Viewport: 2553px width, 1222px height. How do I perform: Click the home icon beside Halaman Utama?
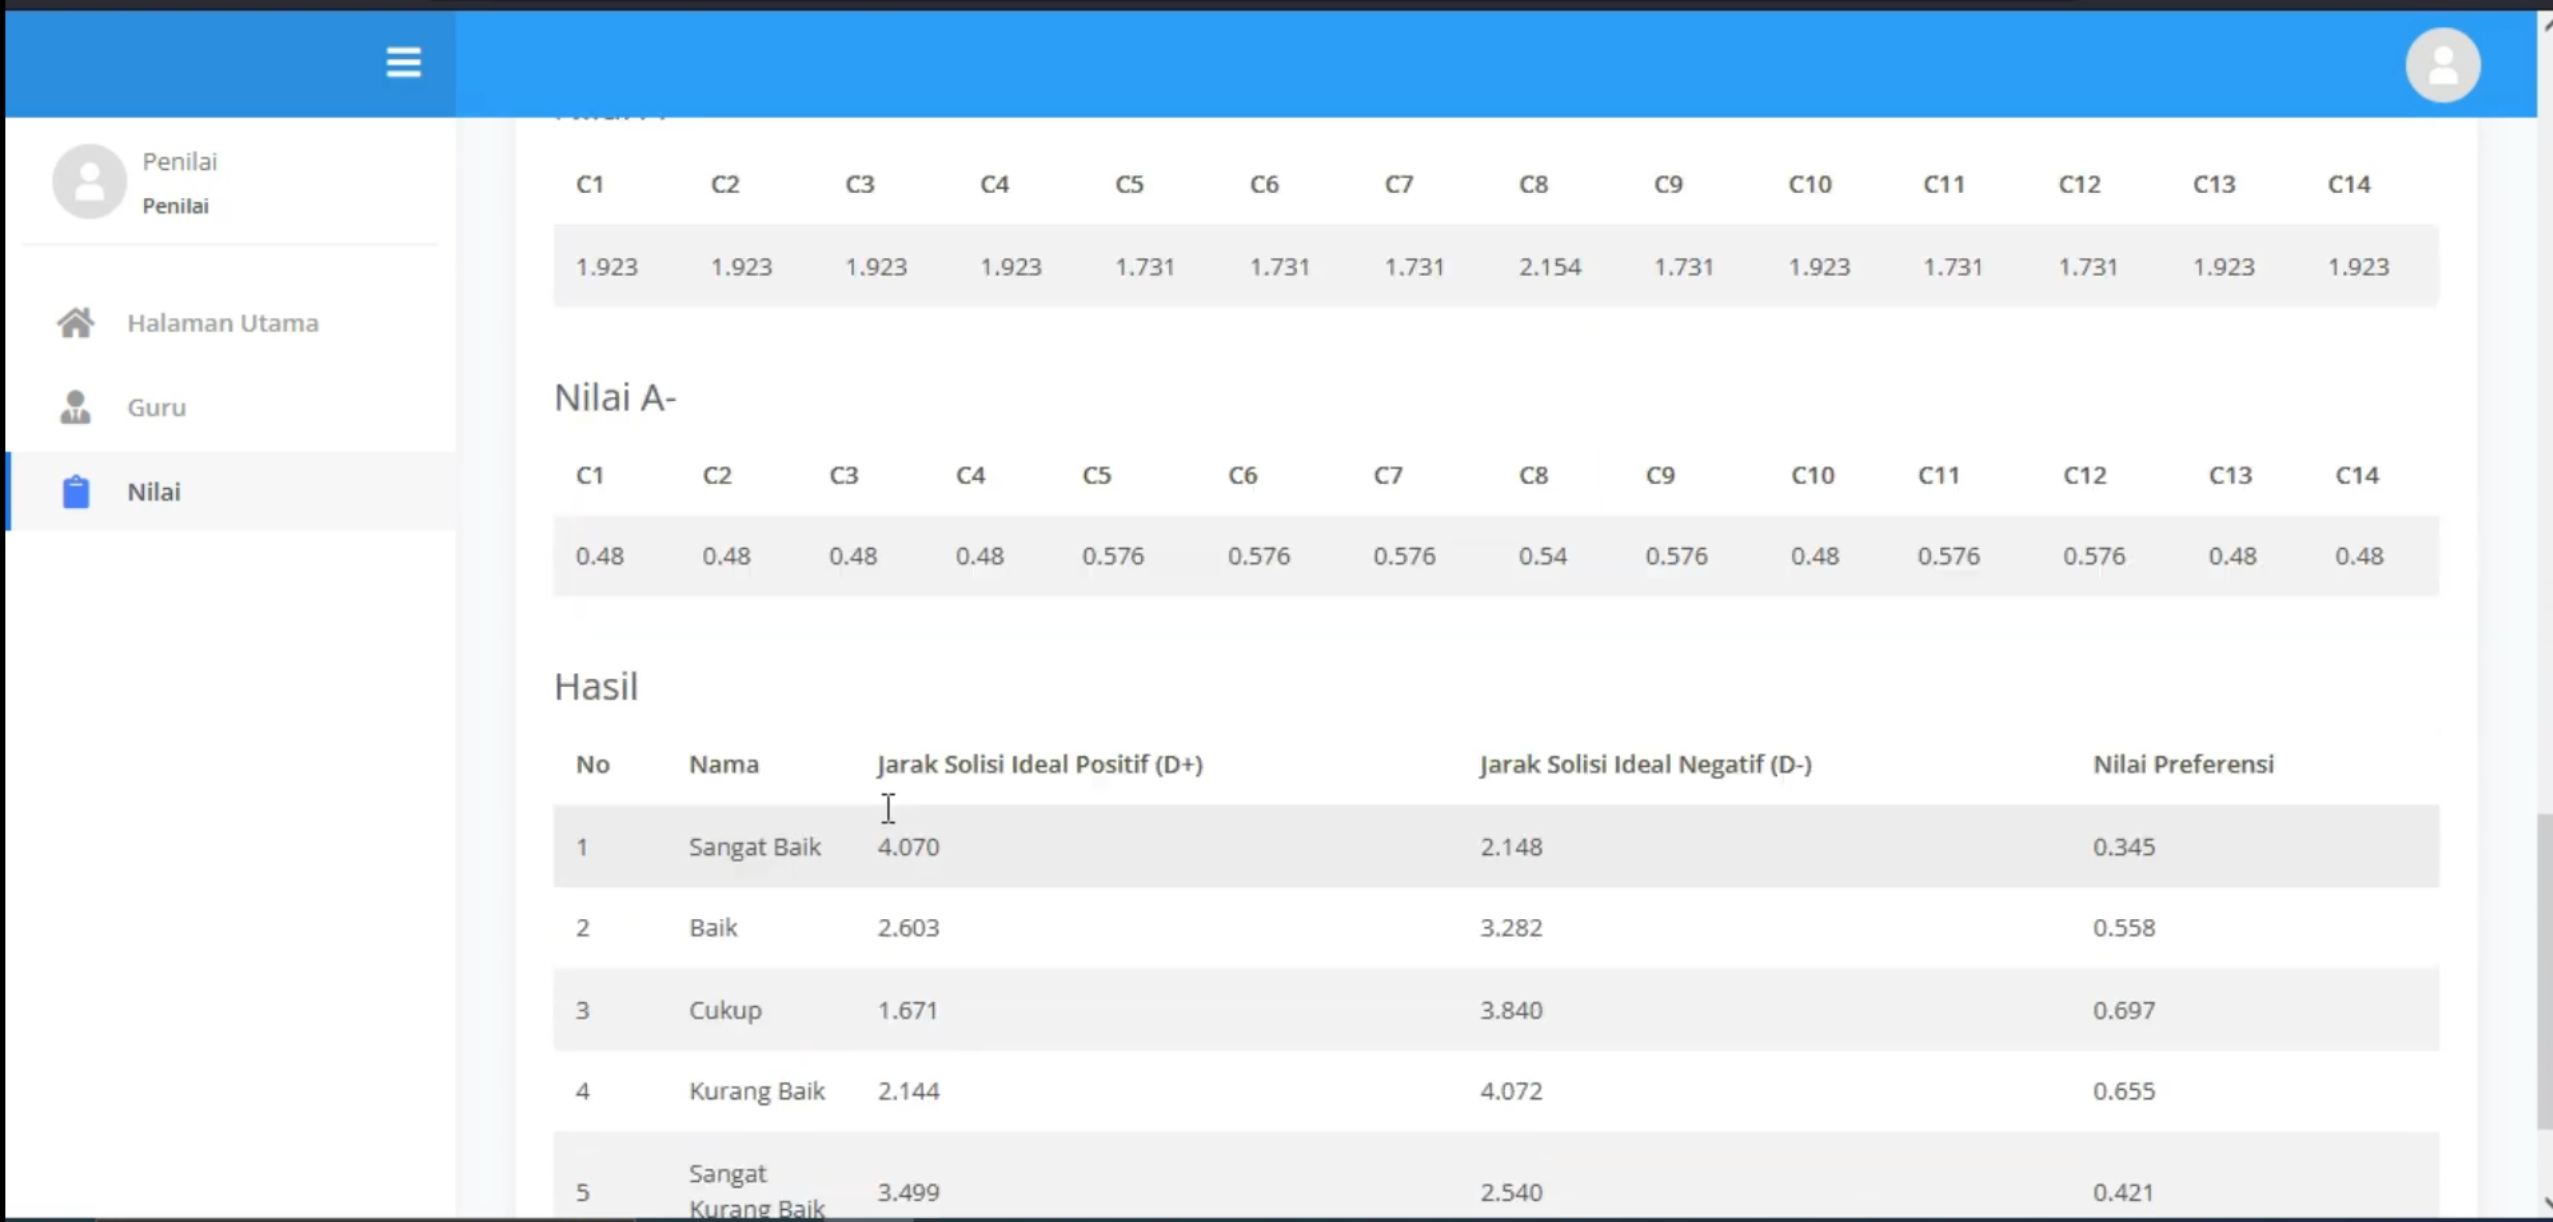75,323
